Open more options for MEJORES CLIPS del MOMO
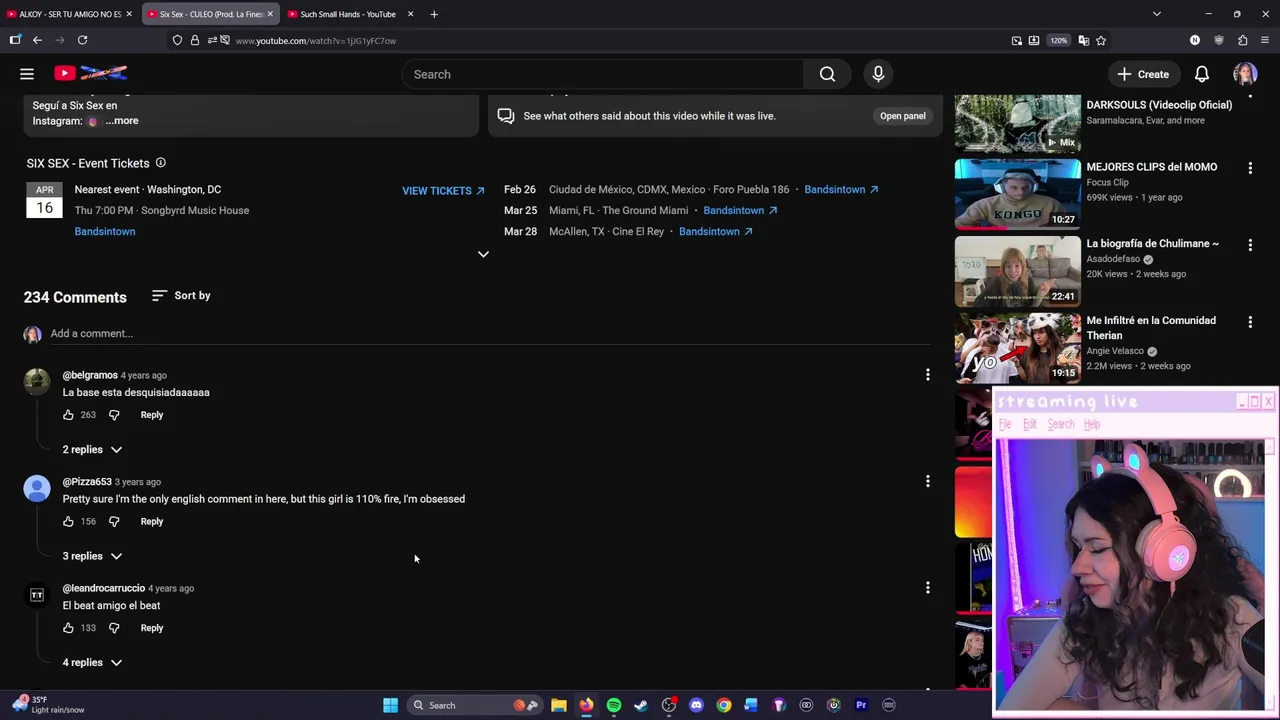Image resolution: width=1280 pixels, height=720 pixels. coord(1250,168)
